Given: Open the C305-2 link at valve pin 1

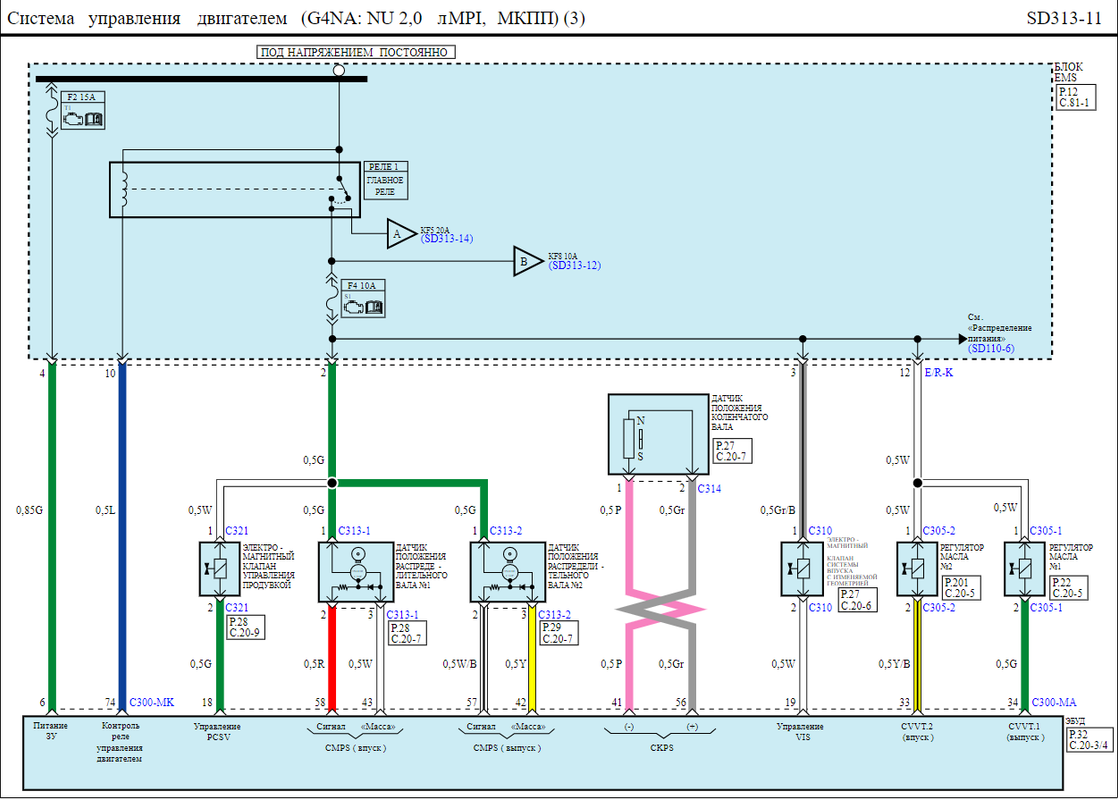Looking at the screenshot, I should [939, 530].
